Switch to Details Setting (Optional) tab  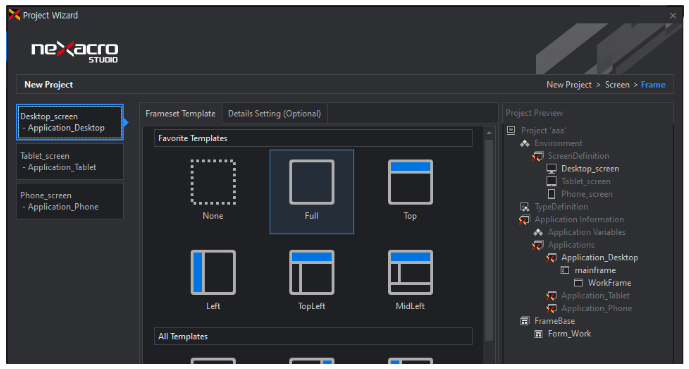point(275,114)
